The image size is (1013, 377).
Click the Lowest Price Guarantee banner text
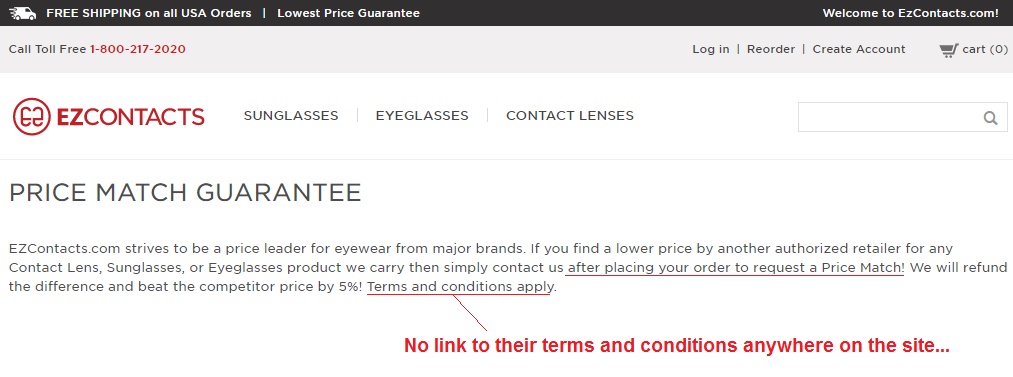(348, 13)
